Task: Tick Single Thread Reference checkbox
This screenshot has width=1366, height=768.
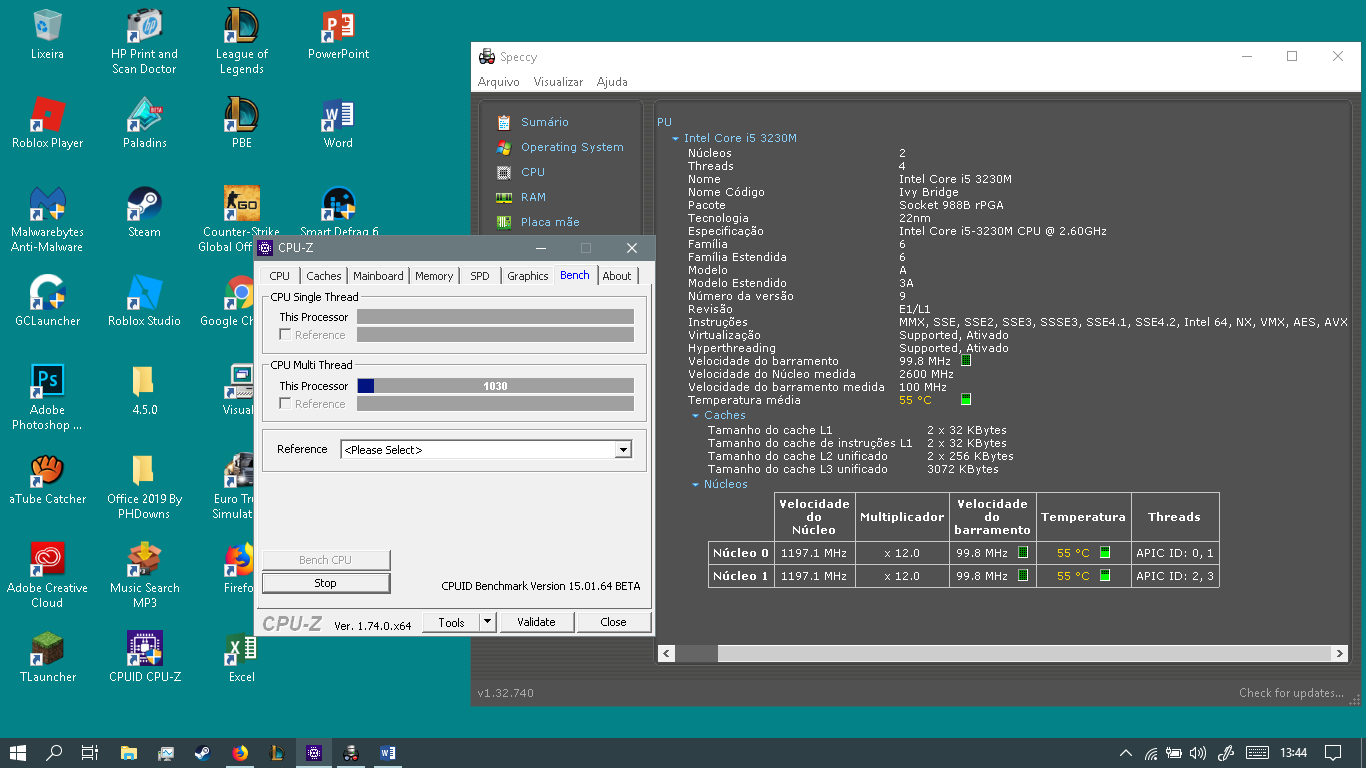Action: pos(285,335)
